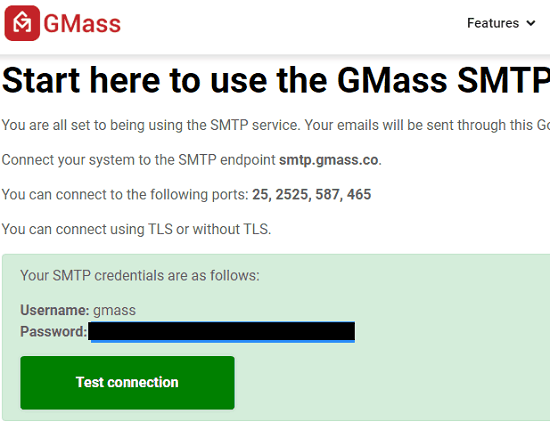The height and width of the screenshot is (422, 550).
Task: Click the blacked-out password field
Action: [x=221, y=331]
